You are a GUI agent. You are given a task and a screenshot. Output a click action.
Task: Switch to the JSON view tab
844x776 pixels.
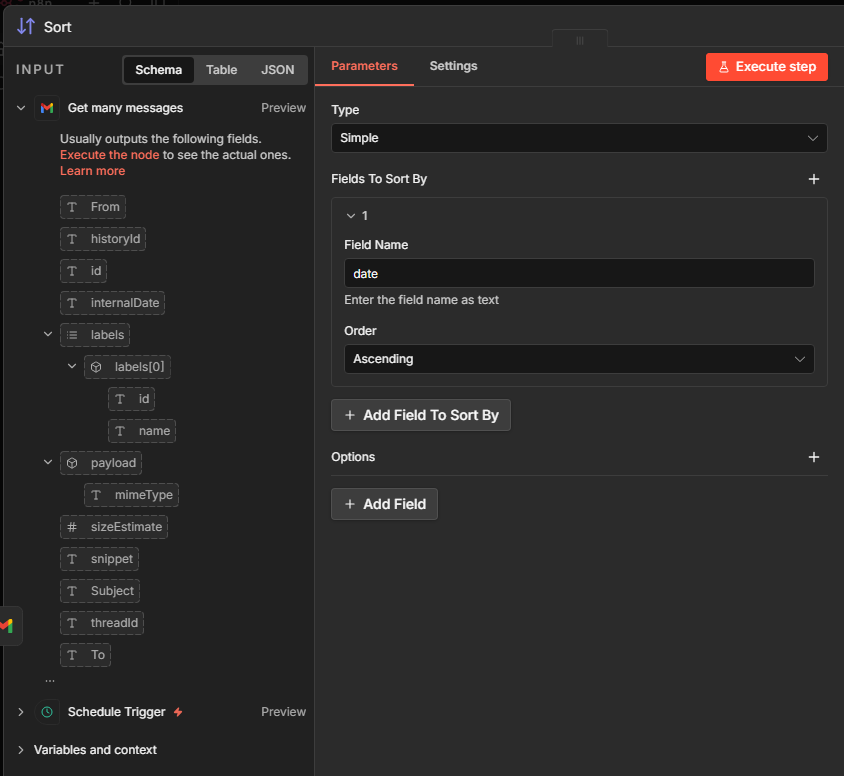(278, 70)
